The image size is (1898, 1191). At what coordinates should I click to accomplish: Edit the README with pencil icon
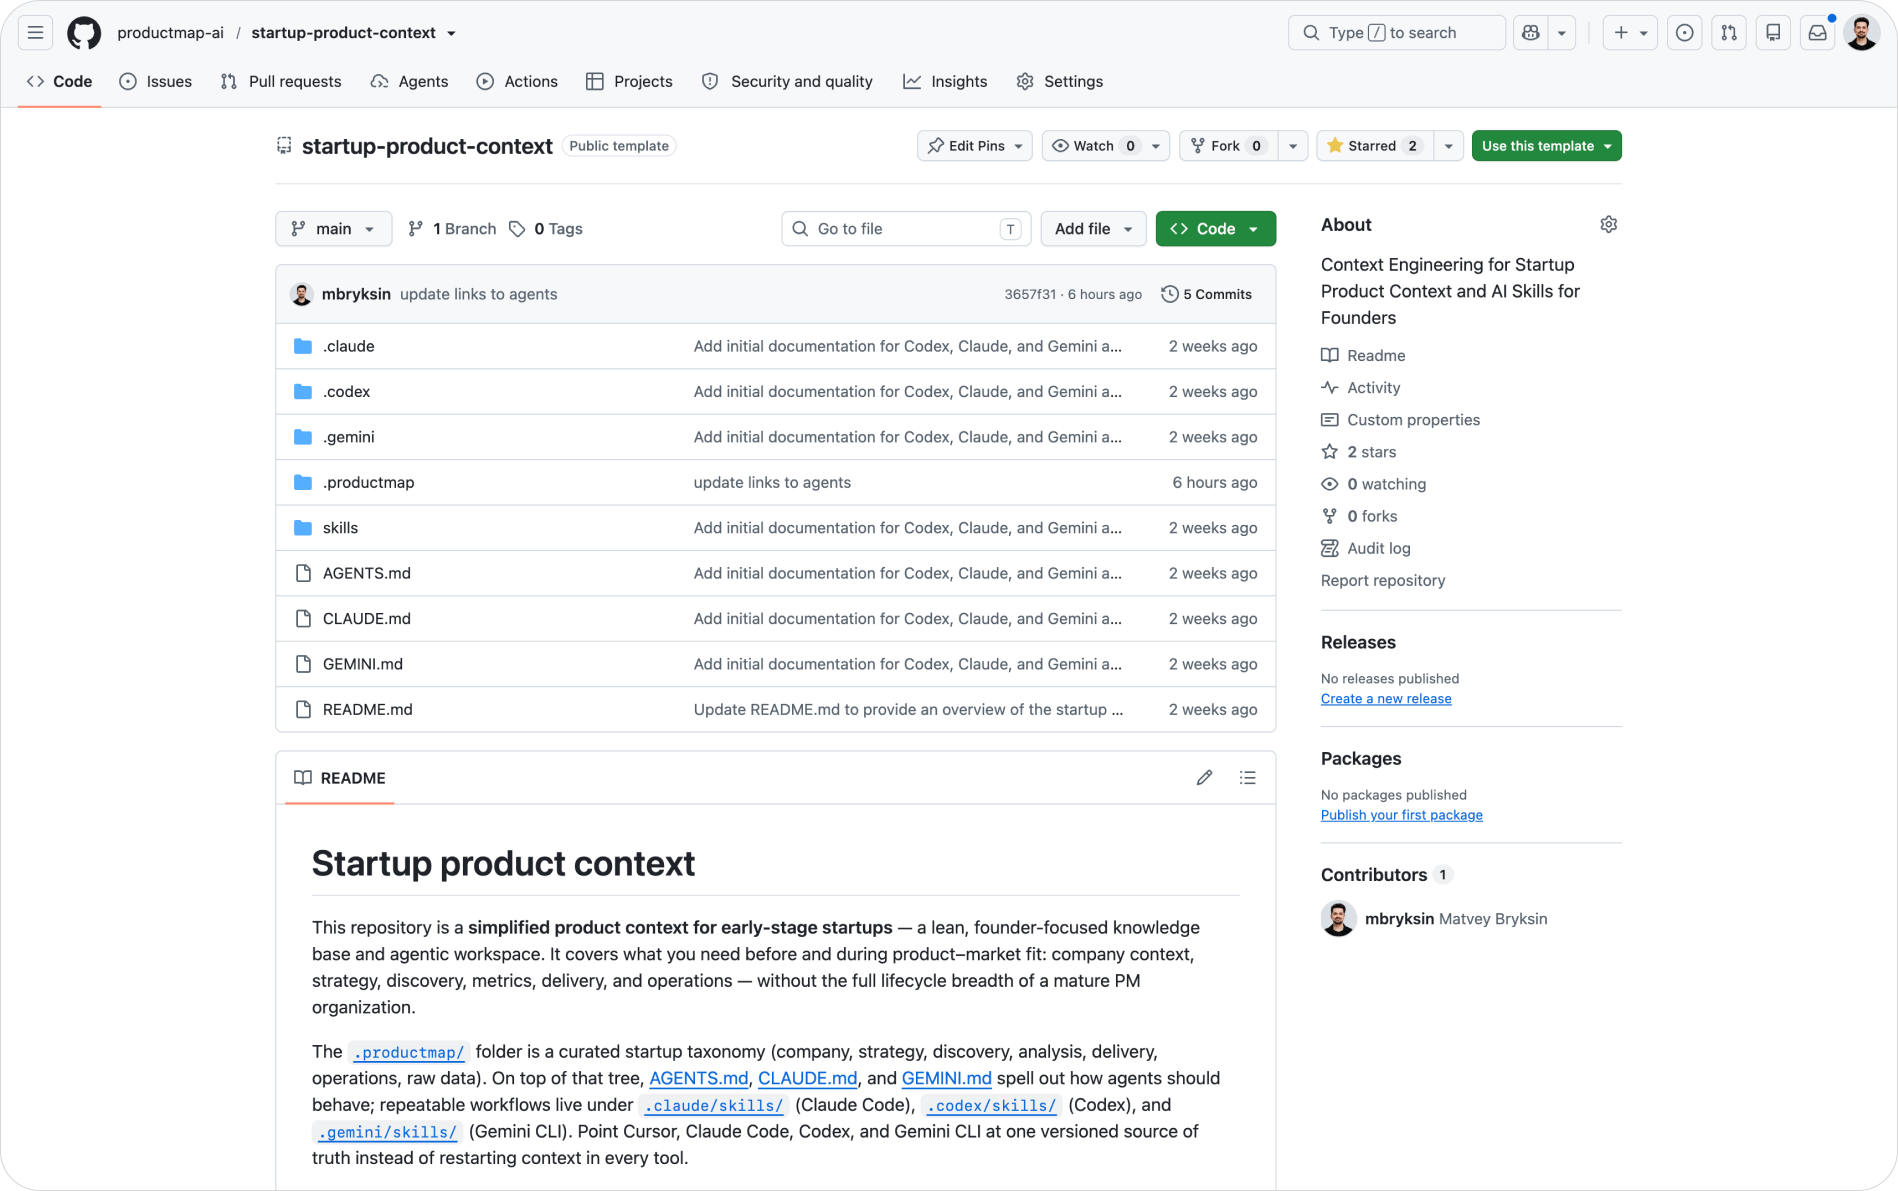pos(1204,778)
